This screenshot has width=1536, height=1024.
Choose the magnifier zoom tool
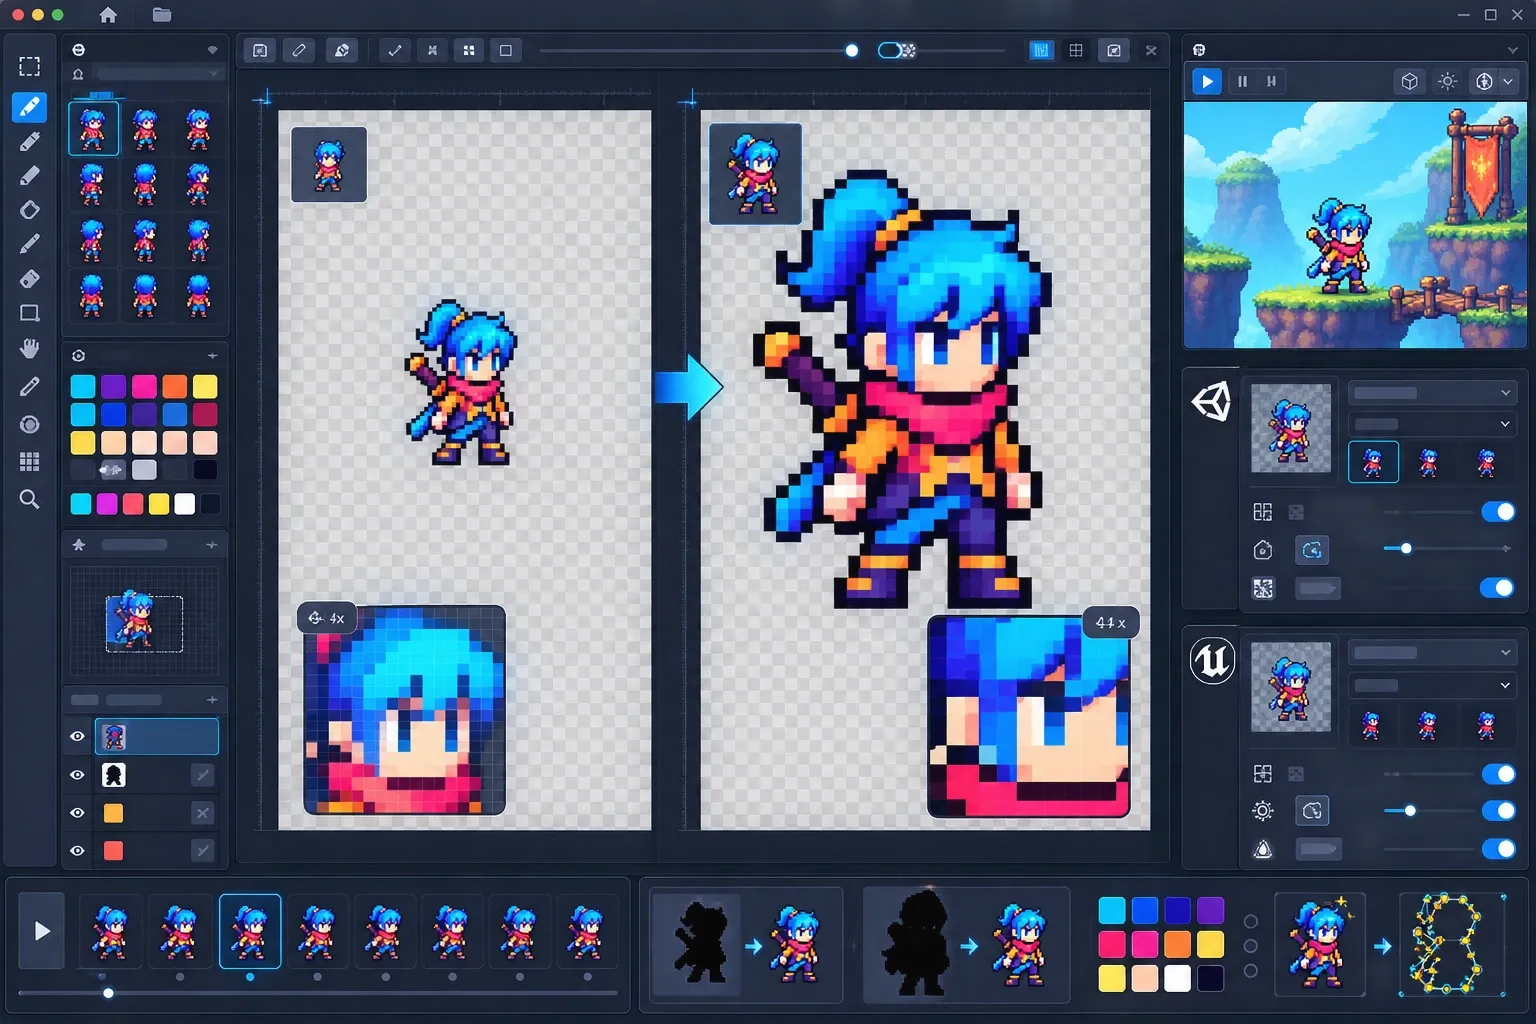click(x=30, y=499)
